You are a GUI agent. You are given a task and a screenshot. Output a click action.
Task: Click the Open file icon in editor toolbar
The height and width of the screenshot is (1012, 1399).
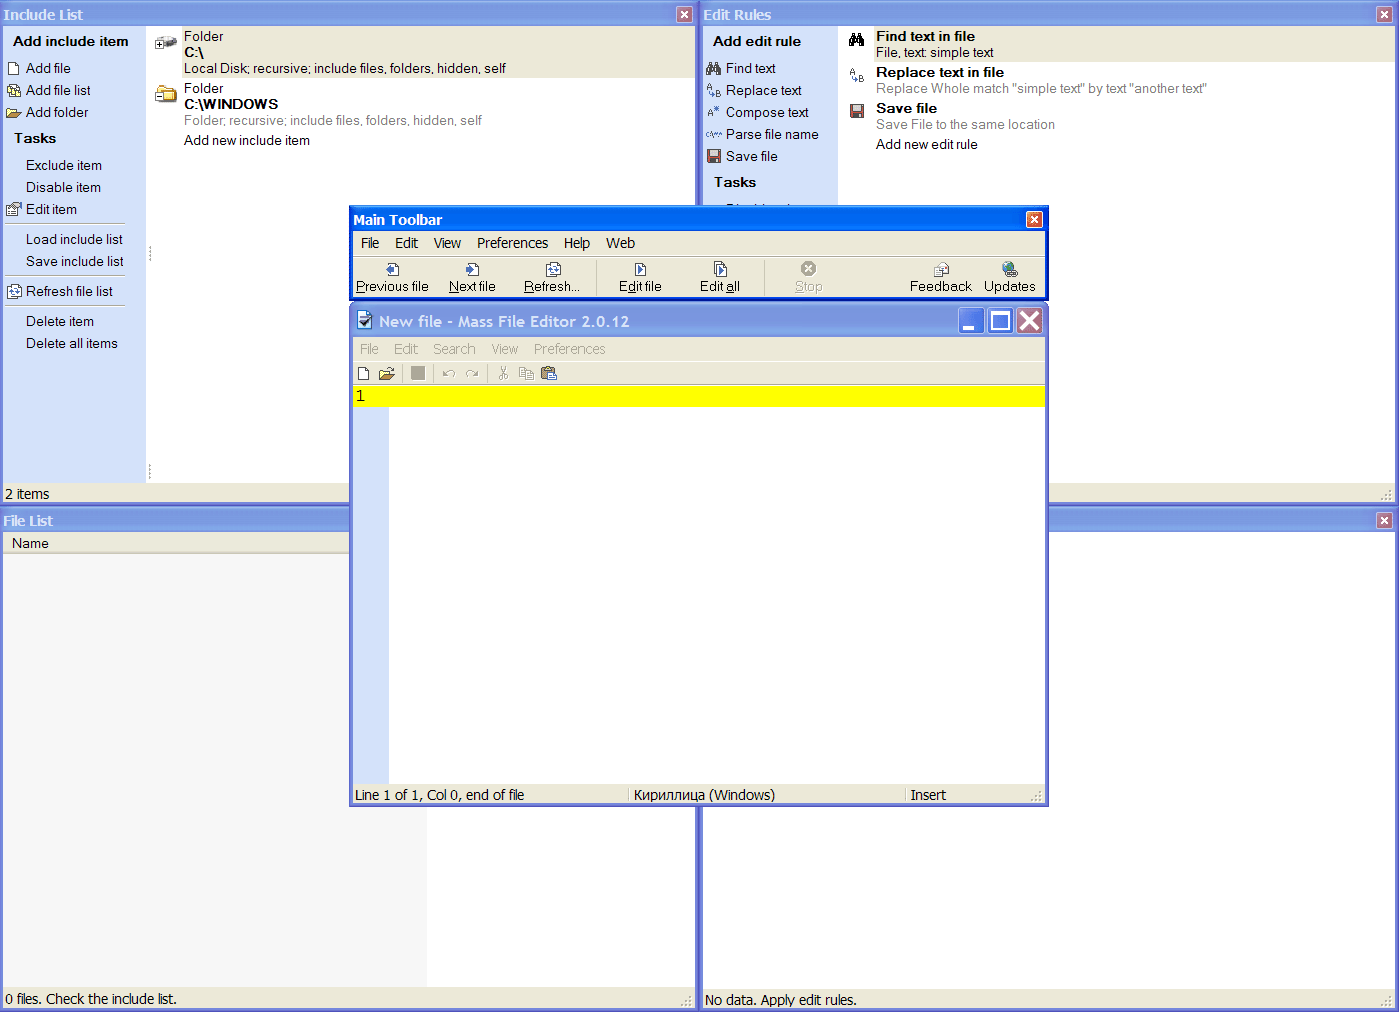[x=387, y=373]
